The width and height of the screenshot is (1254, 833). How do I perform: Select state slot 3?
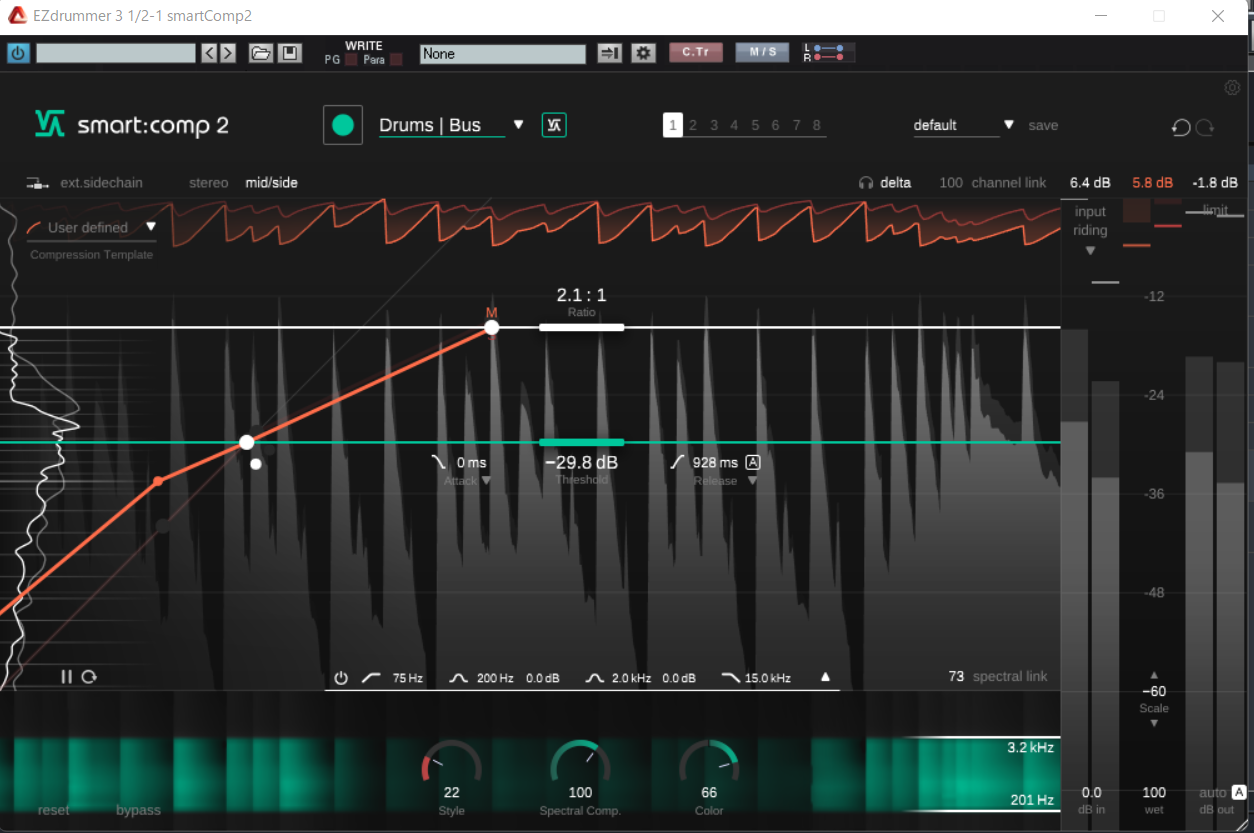tap(714, 125)
